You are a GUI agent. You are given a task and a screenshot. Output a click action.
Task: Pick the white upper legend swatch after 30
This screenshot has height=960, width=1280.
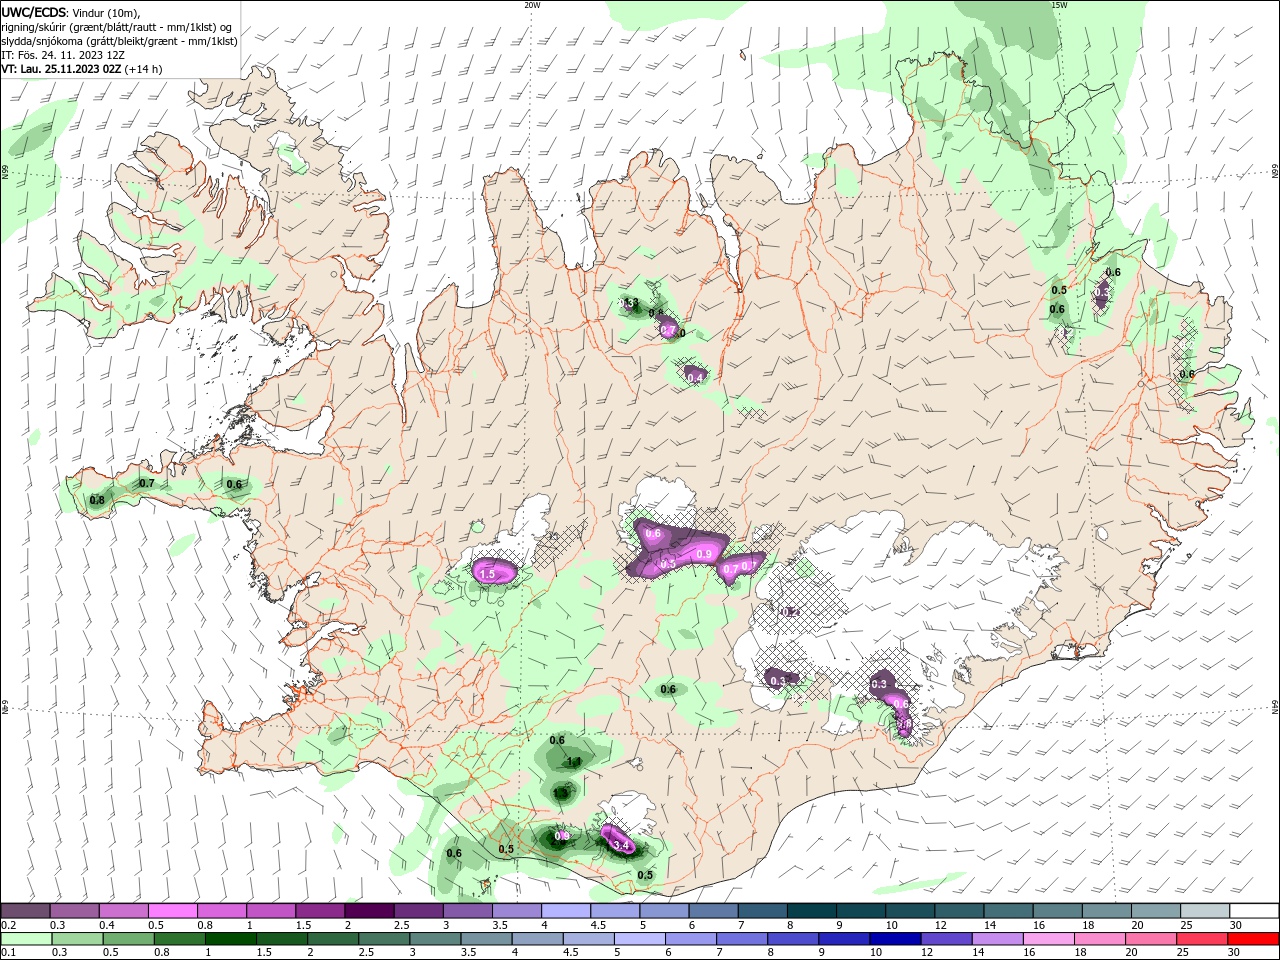tap(1252, 911)
